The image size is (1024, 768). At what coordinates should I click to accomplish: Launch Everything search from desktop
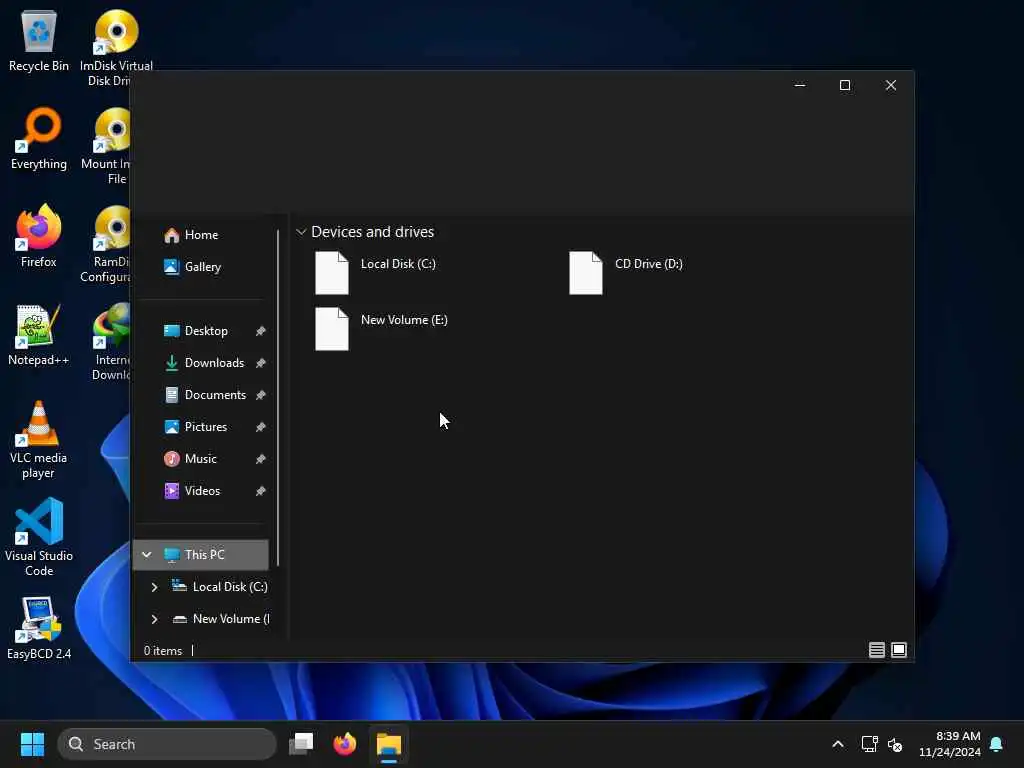tap(39, 139)
